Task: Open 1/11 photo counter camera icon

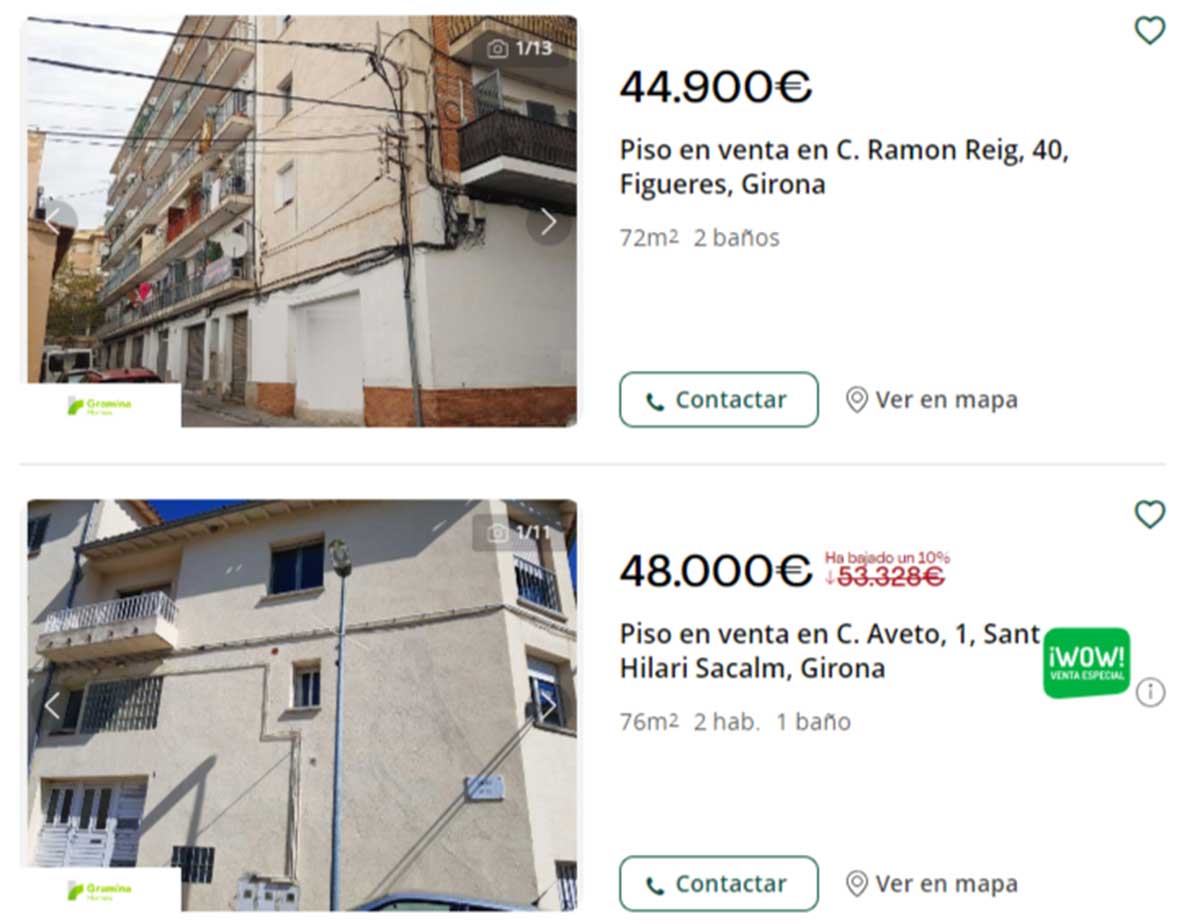Action: [497, 533]
